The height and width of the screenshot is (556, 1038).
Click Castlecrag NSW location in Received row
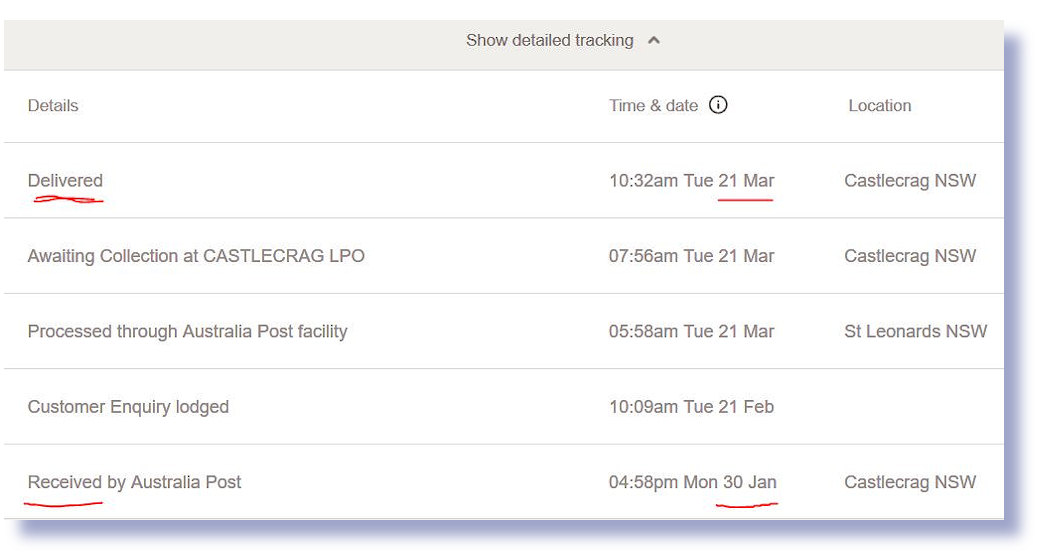coord(910,482)
